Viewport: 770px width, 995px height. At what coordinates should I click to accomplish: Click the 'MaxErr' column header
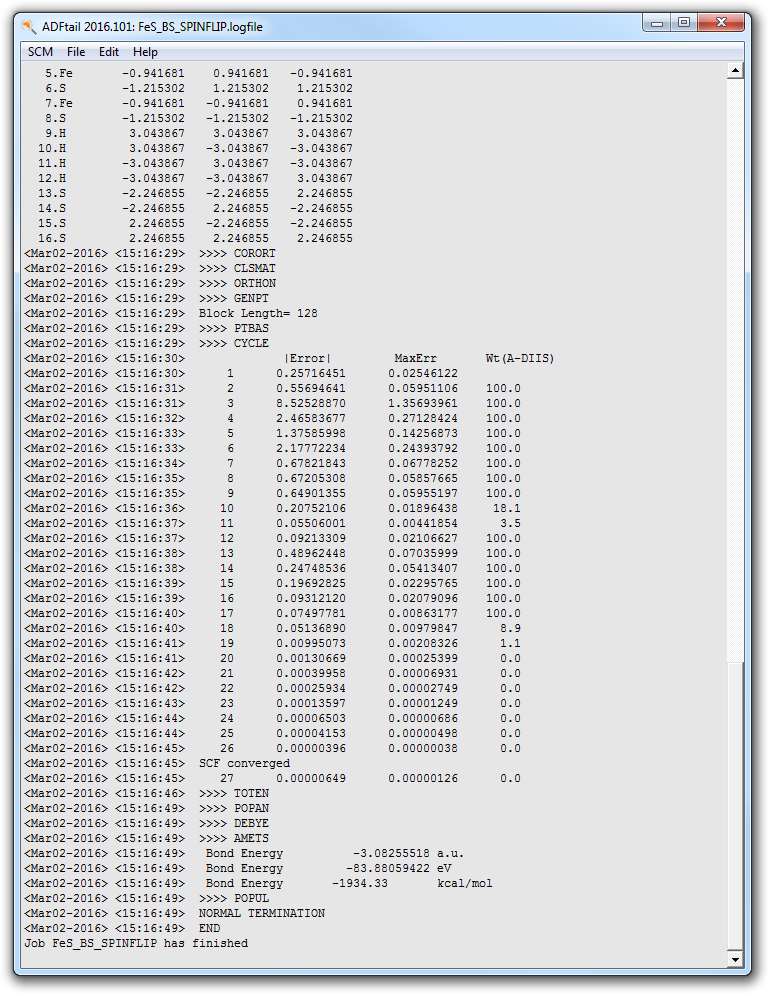tap(416, 359)
